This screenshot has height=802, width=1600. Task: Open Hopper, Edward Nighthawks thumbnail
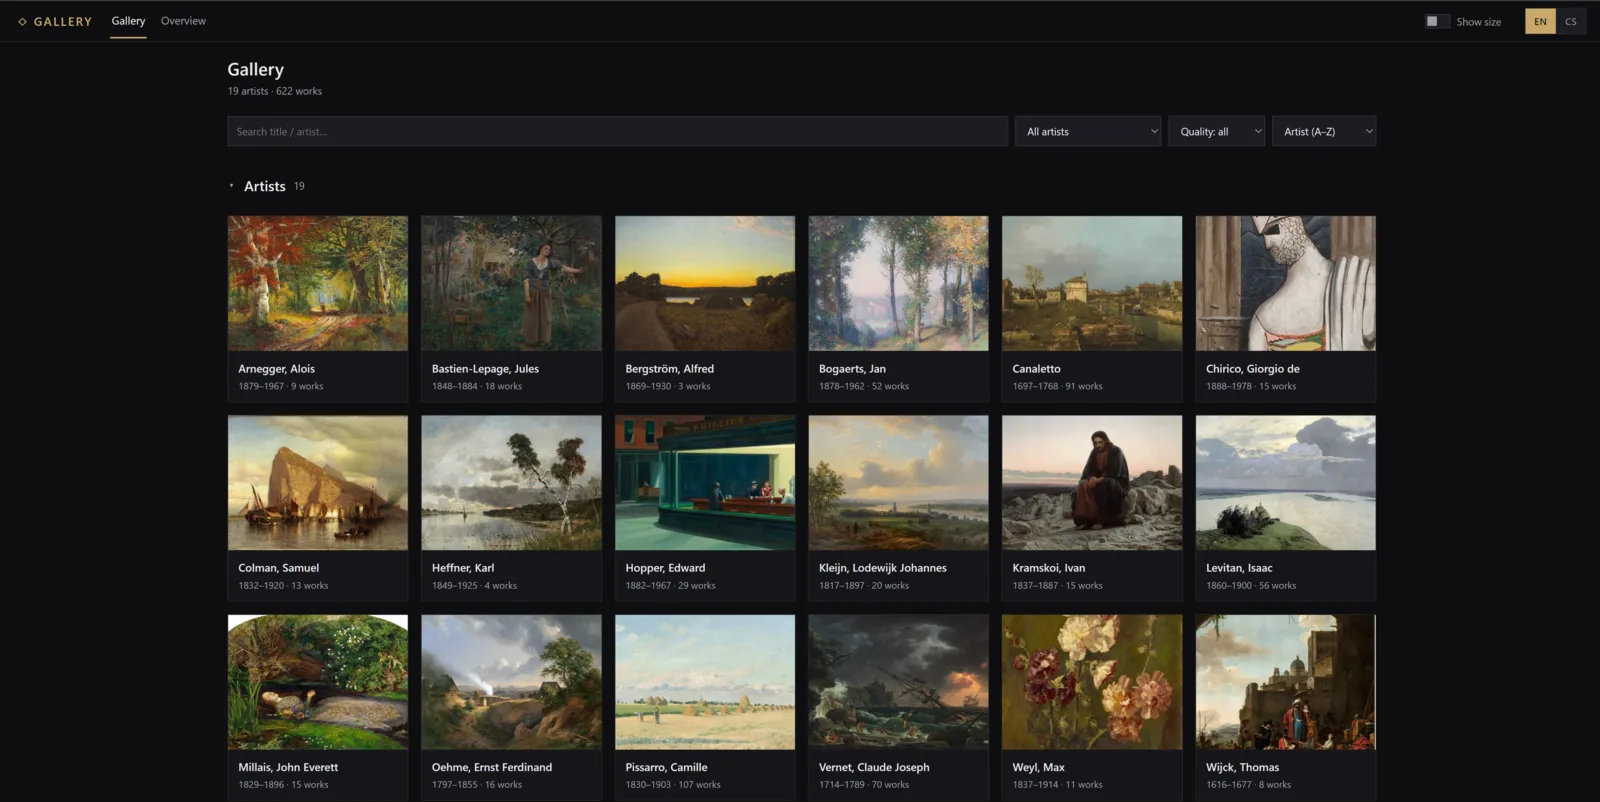click(705, 483)
